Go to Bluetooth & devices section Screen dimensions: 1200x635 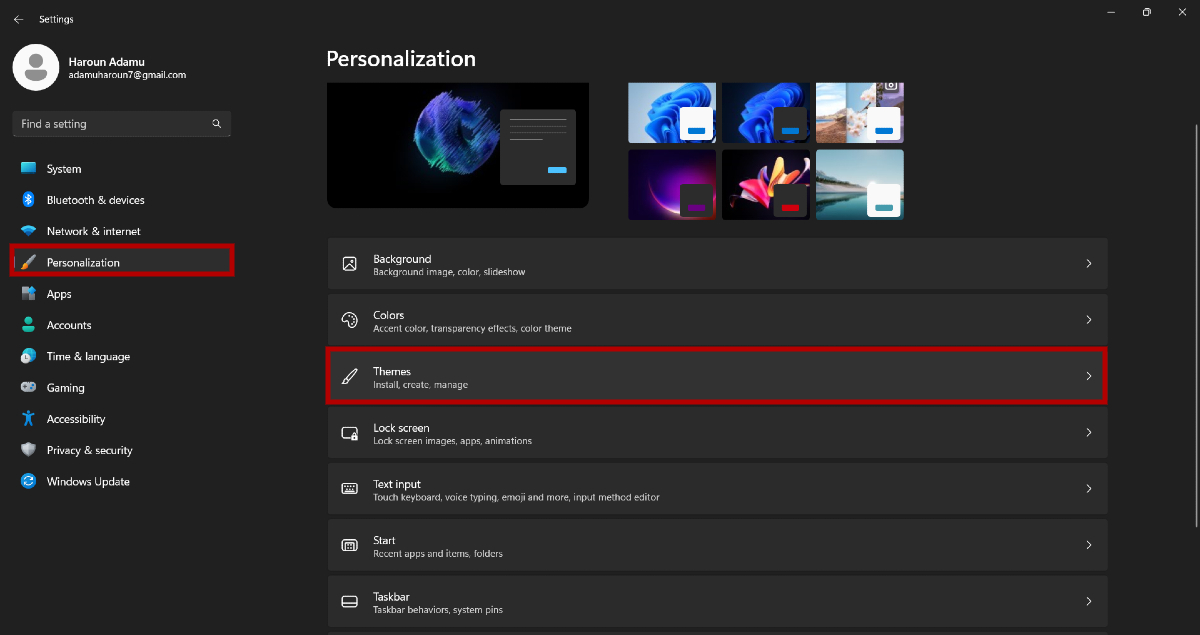pos(122,200)
